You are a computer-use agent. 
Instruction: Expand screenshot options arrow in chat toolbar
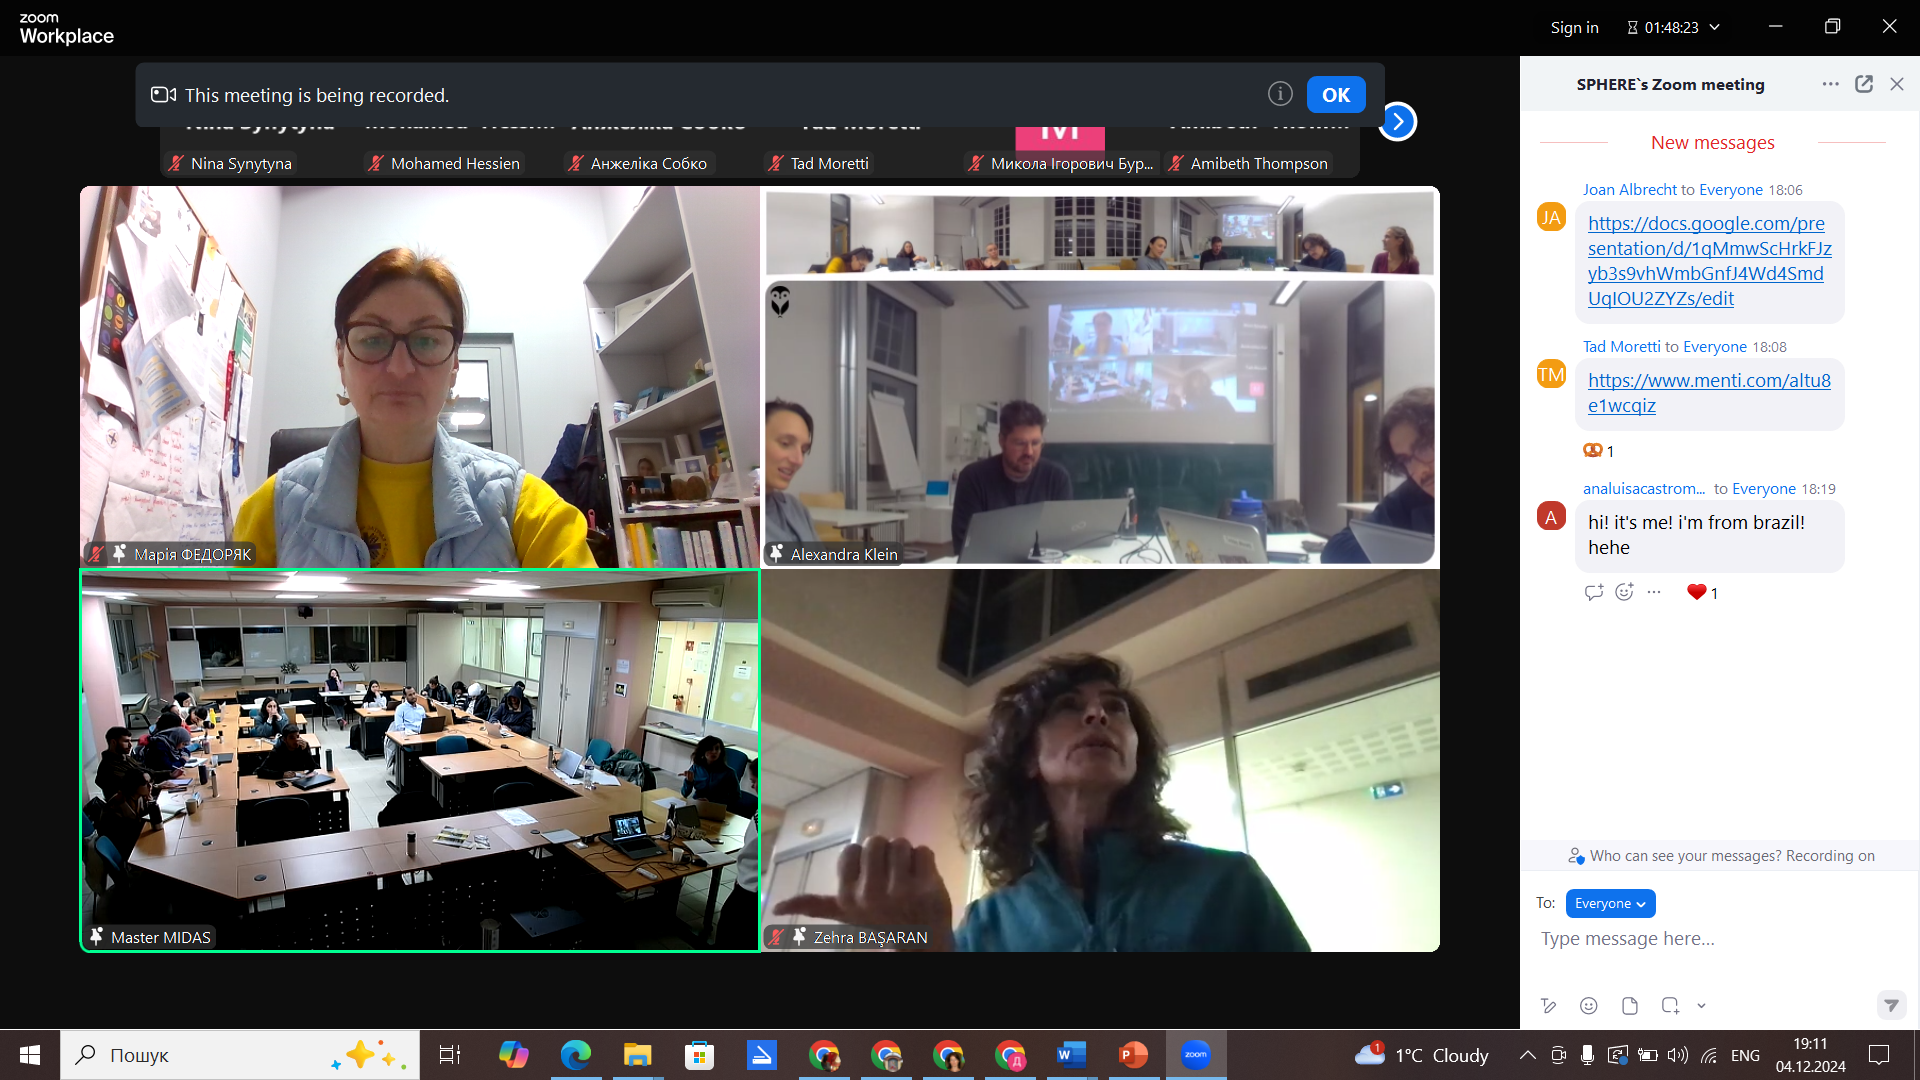pos(1701,1006)
